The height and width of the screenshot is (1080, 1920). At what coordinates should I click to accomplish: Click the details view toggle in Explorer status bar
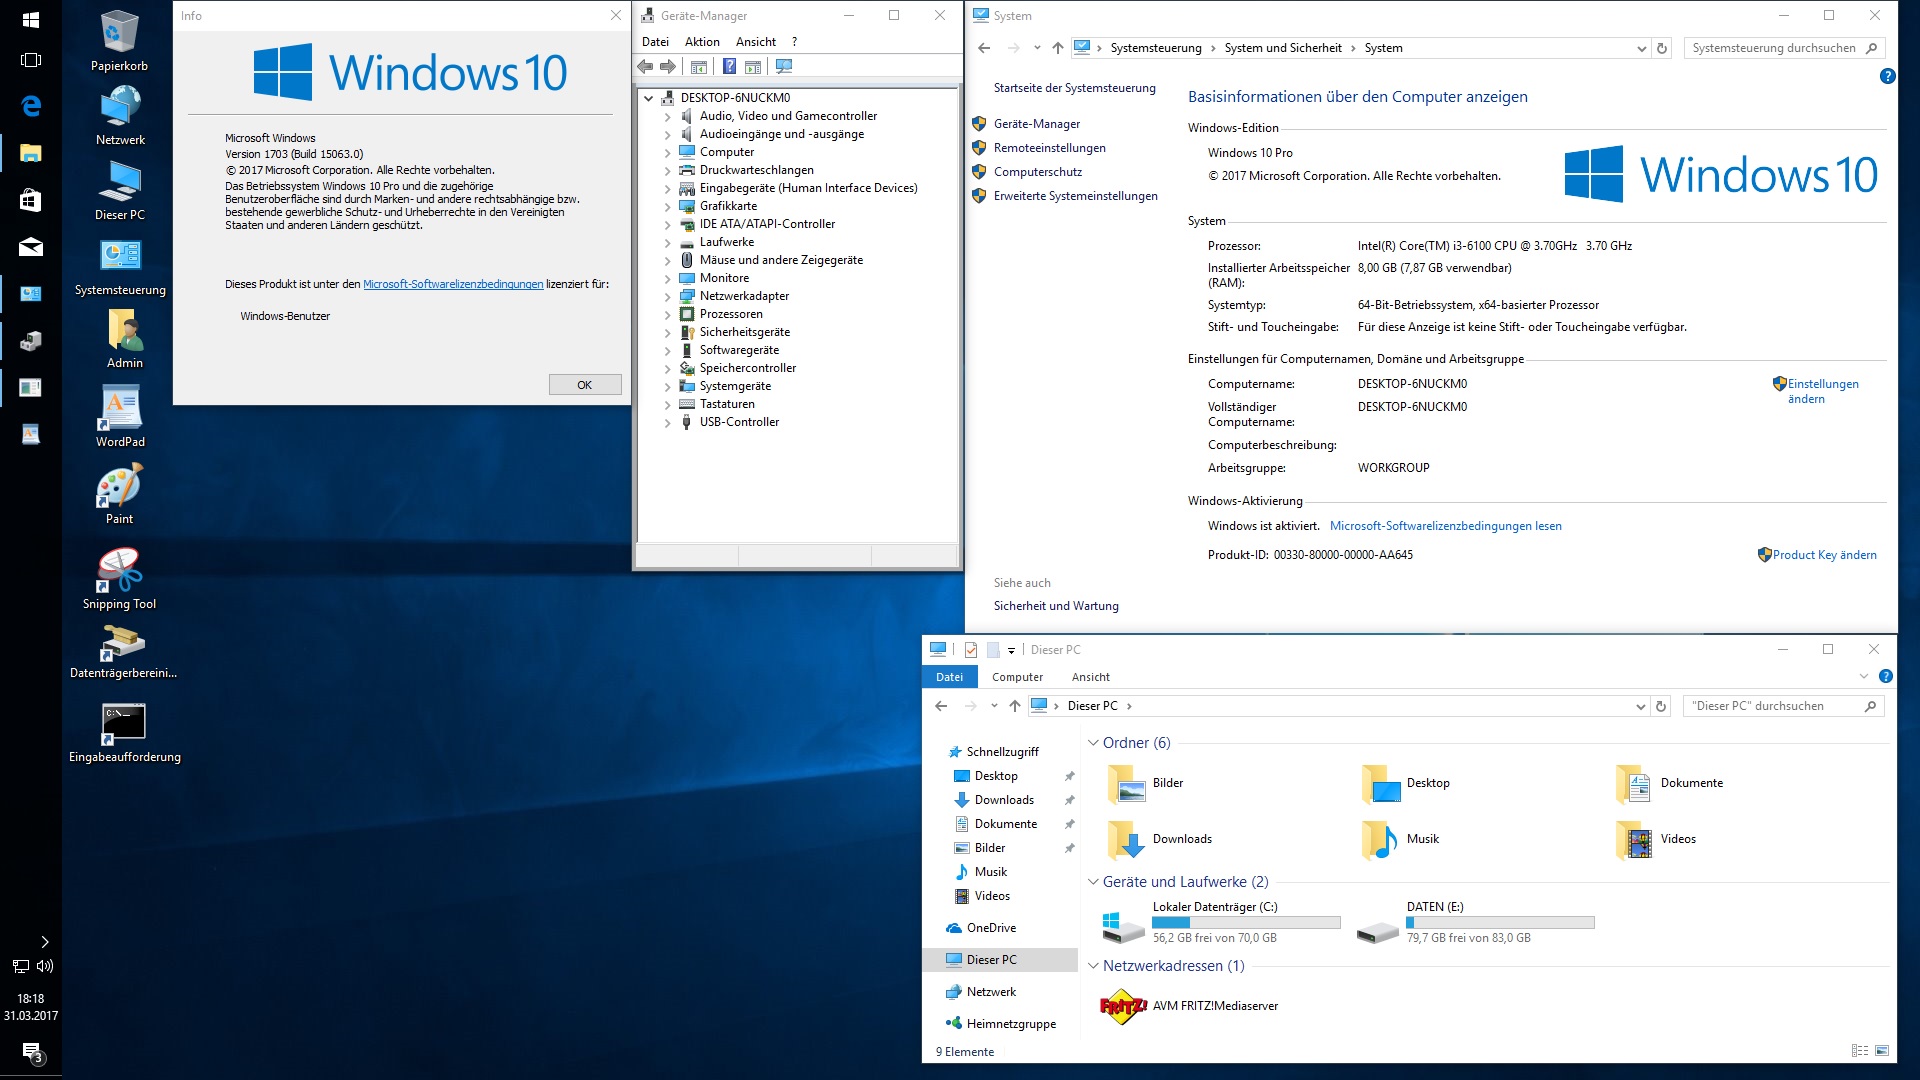[x=1859, y=1051]
